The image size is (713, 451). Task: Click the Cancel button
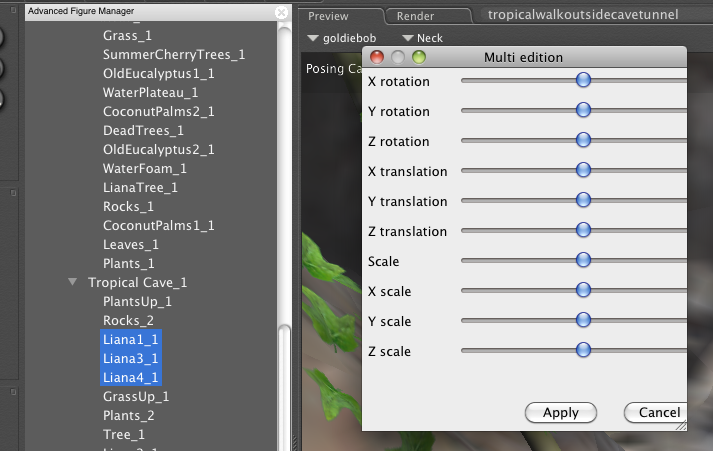click(x=654, y=412)
